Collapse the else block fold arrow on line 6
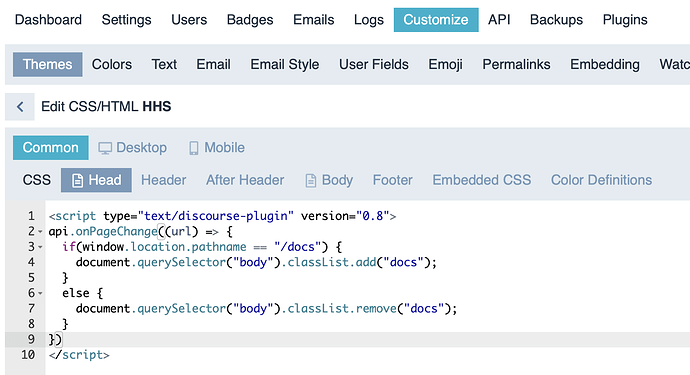 point(40,293)
